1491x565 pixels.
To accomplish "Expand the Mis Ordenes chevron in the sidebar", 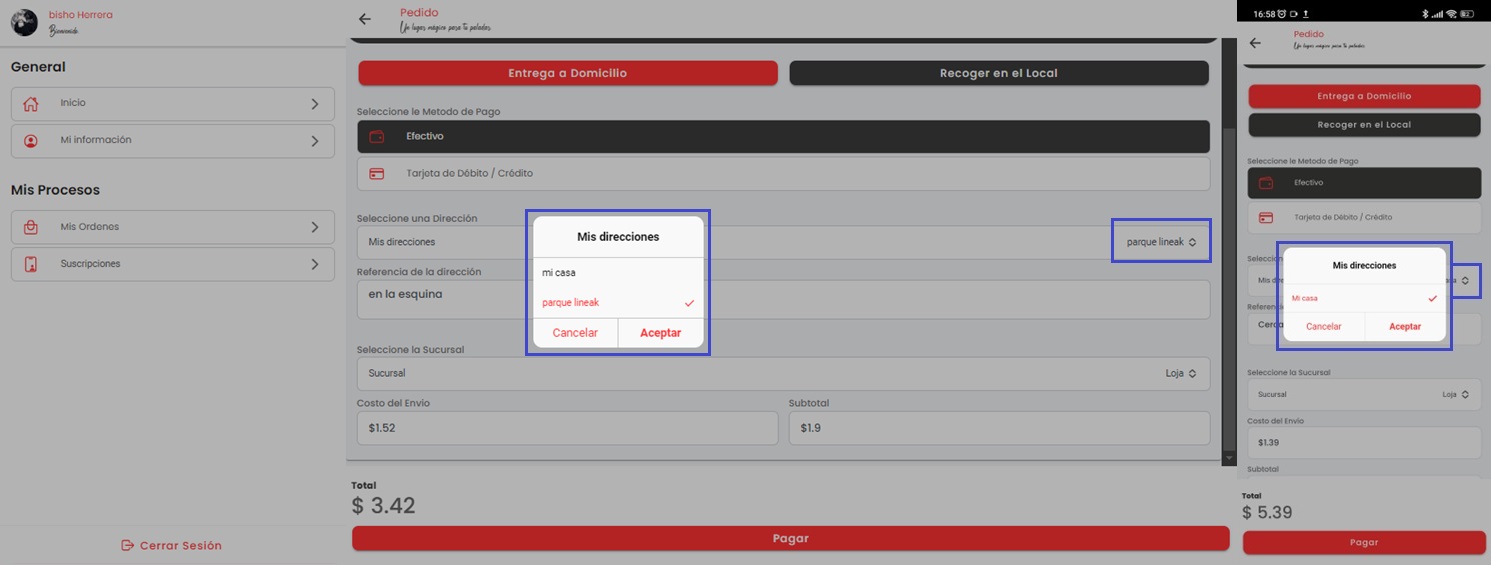I will click(x=314, y=228).
